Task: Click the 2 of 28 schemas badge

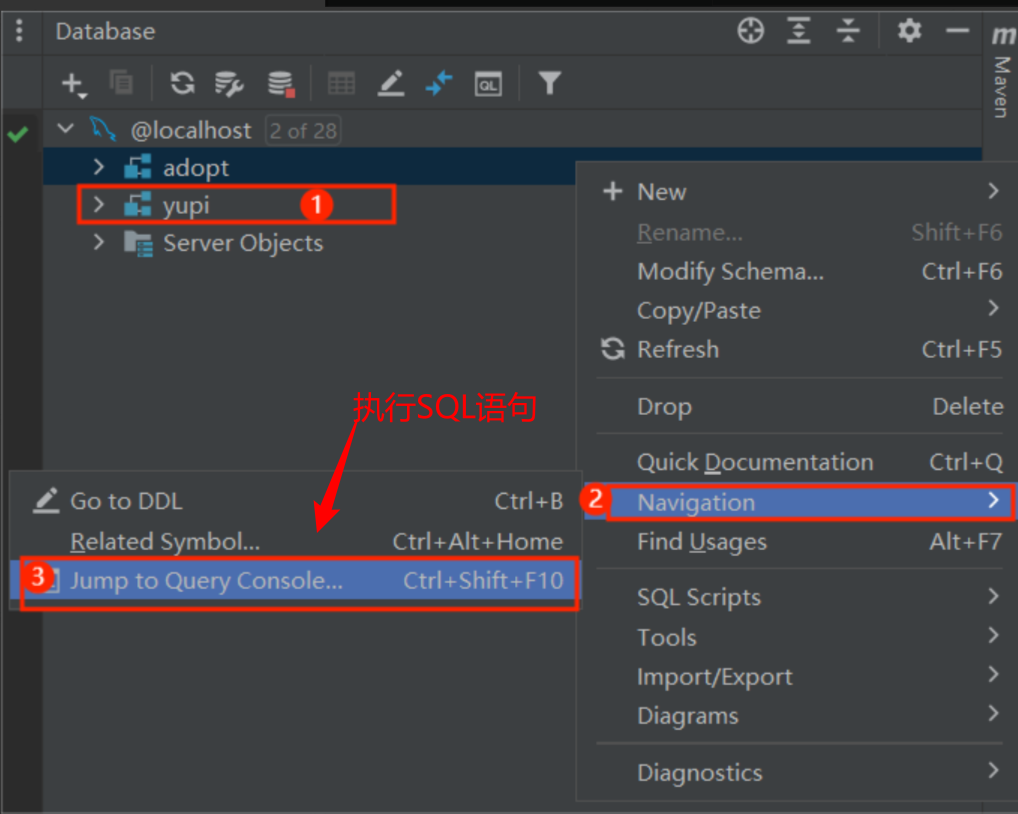Action: pos(303,130)
